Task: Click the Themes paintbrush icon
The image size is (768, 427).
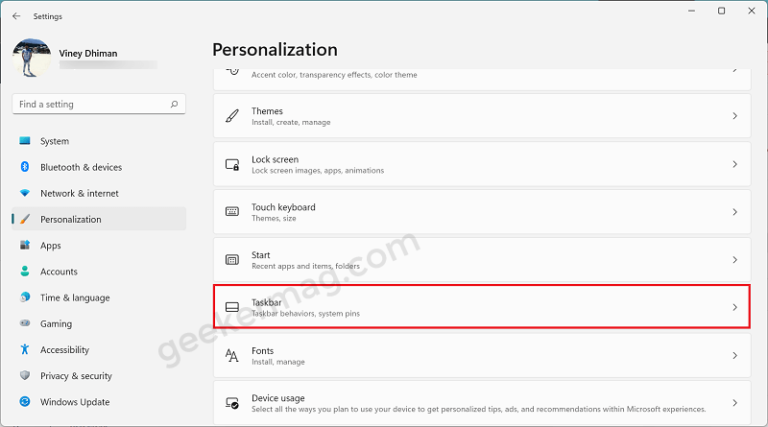Action: tap(232, 116)
